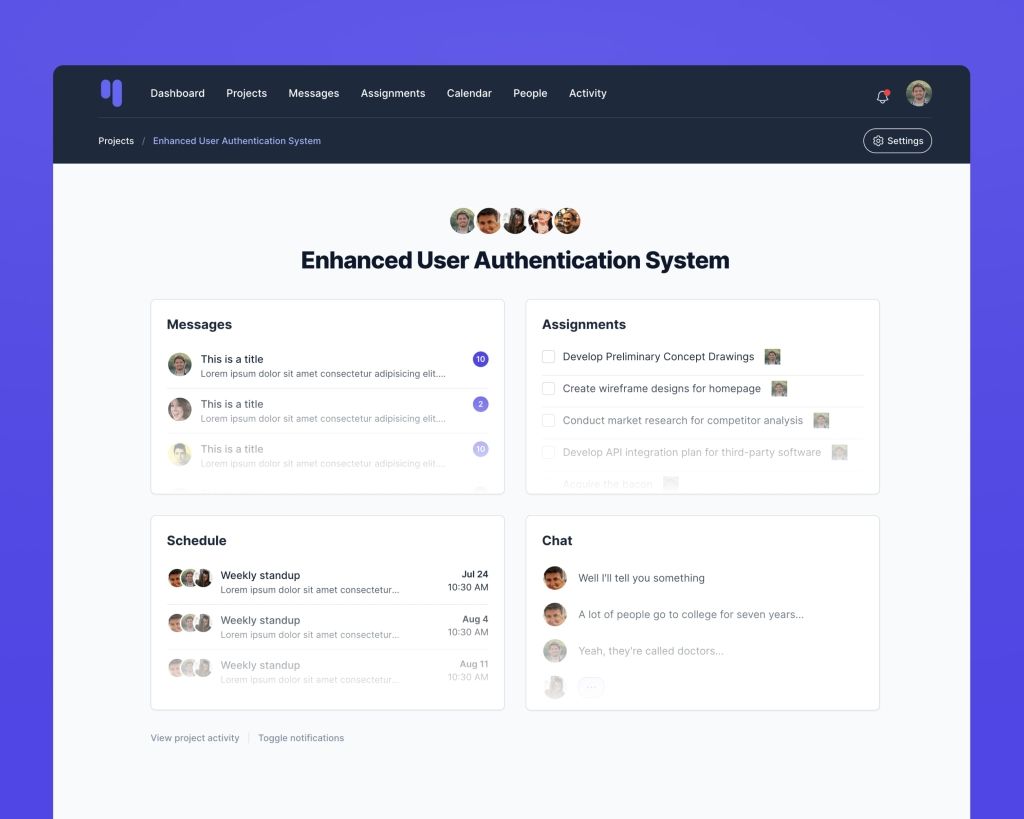The width and height of the screenshot is (1024, 819).
Task: Click avatar beside 'Well I'll tell you something'
Action: (x=555, y=578)
